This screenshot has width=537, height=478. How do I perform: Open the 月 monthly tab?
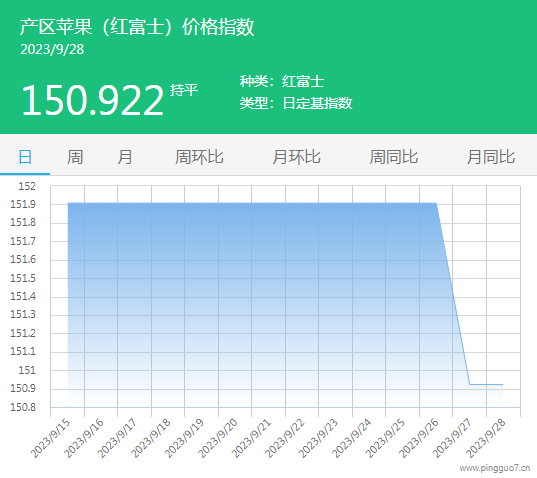(125, 157)
